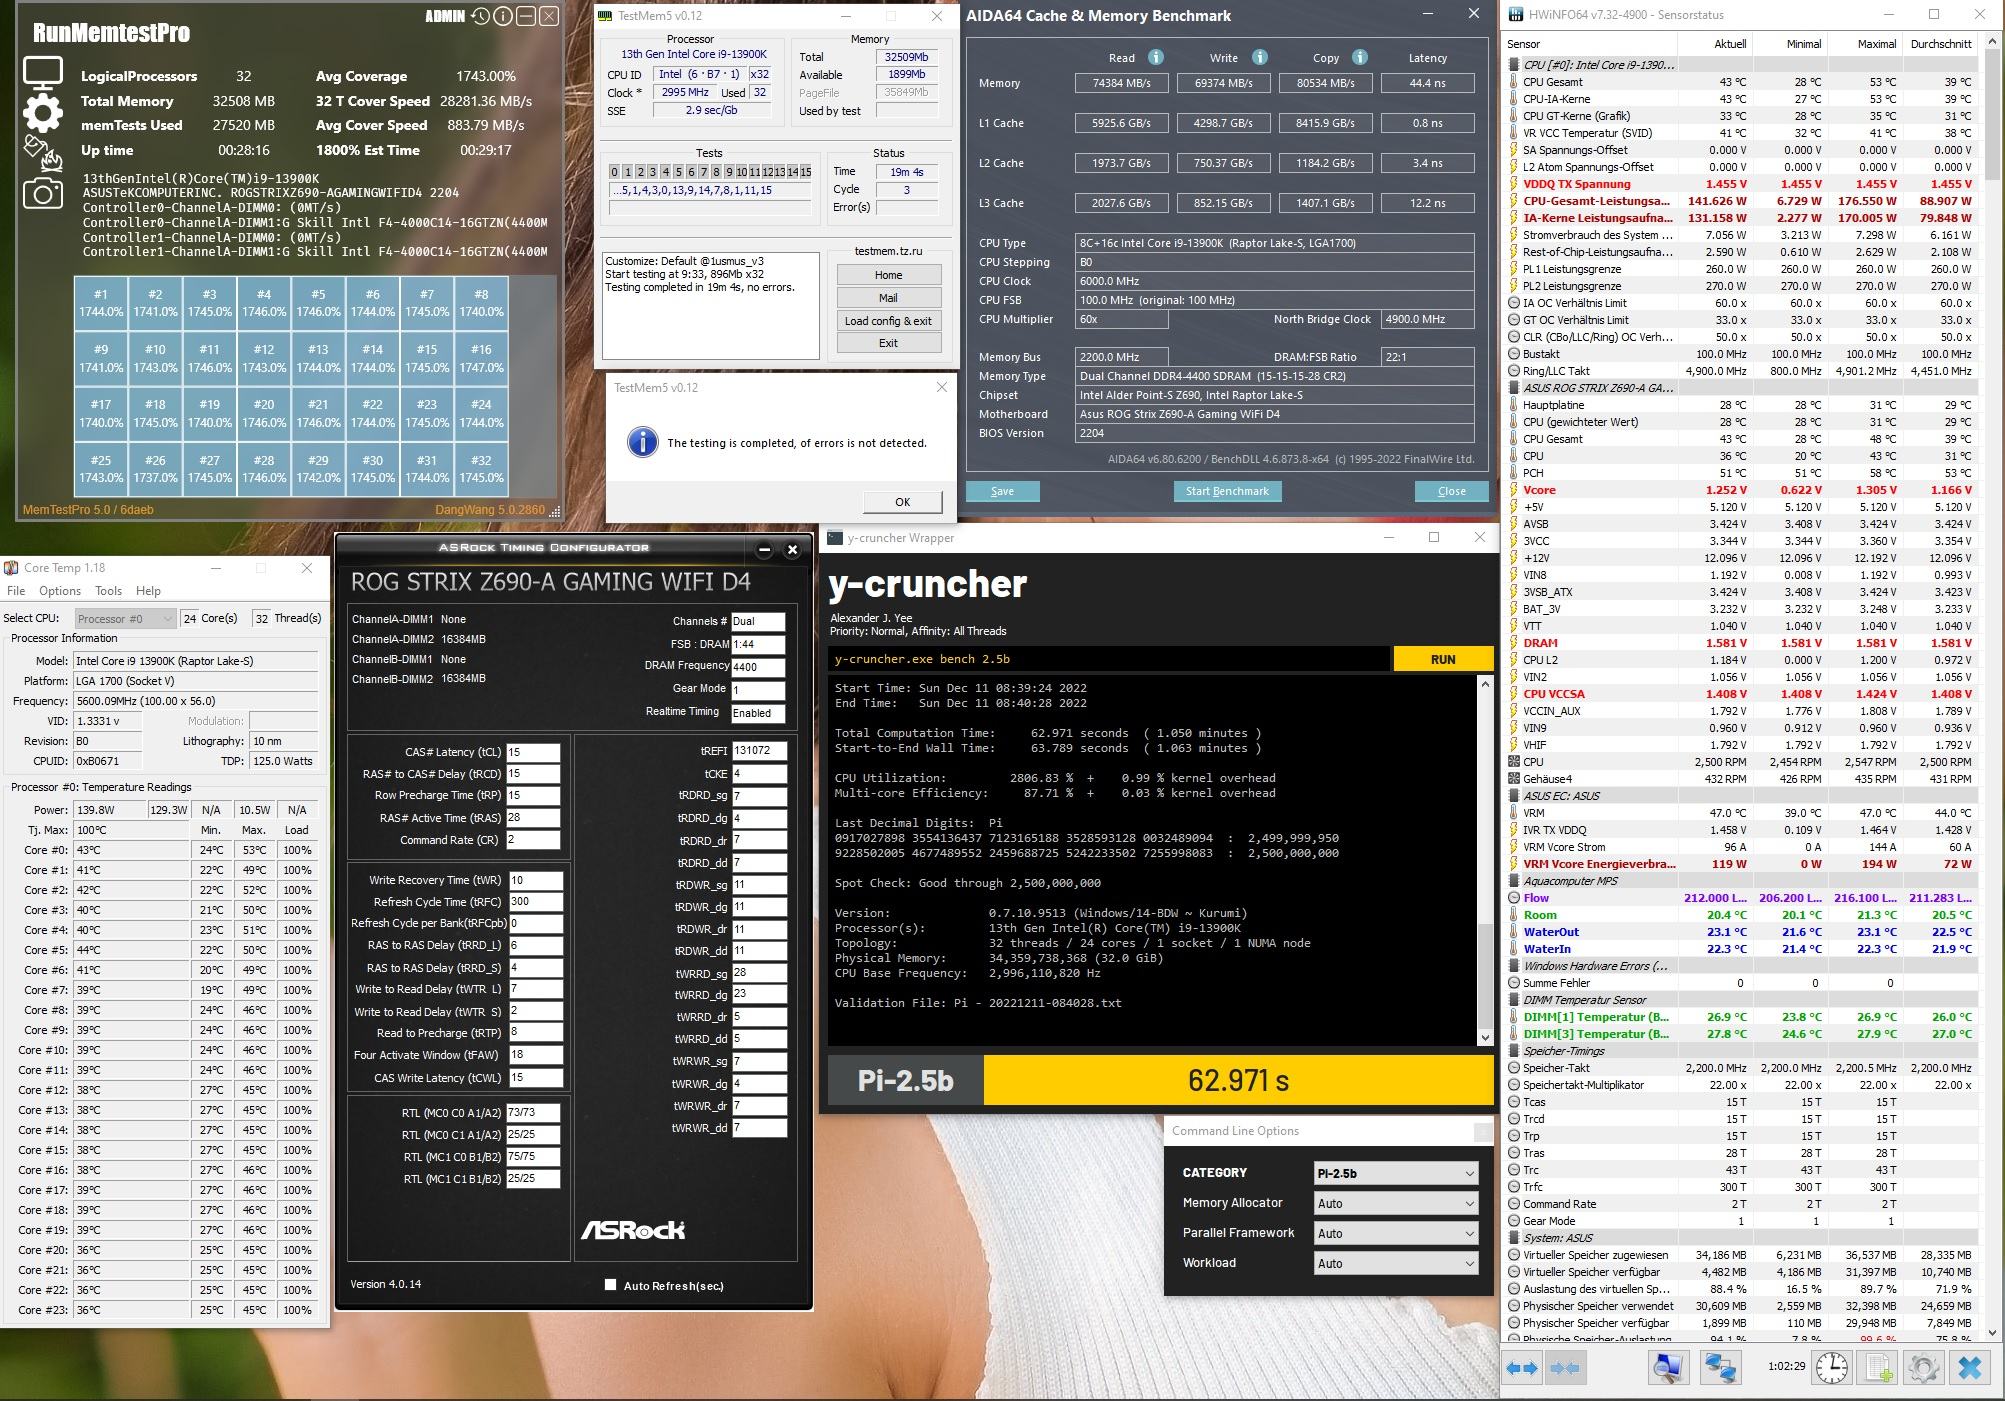Start HWiNFO logging with sheet-plus icon
Viewport: 2005px width, 1401px height.
[x=1877, y=1368]
